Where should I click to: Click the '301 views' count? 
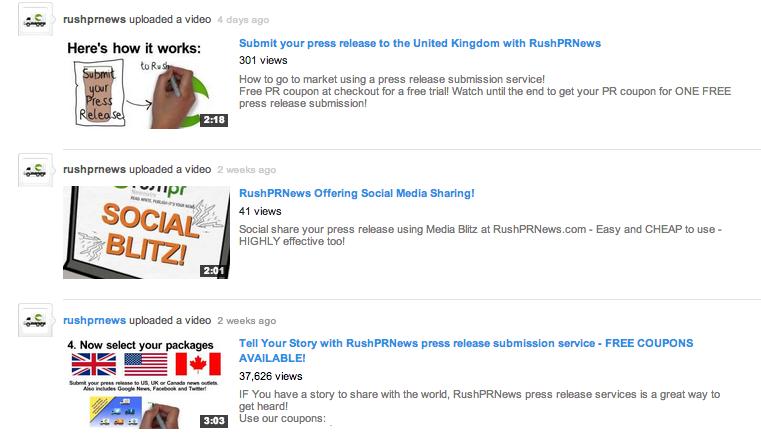coord(263,61)
